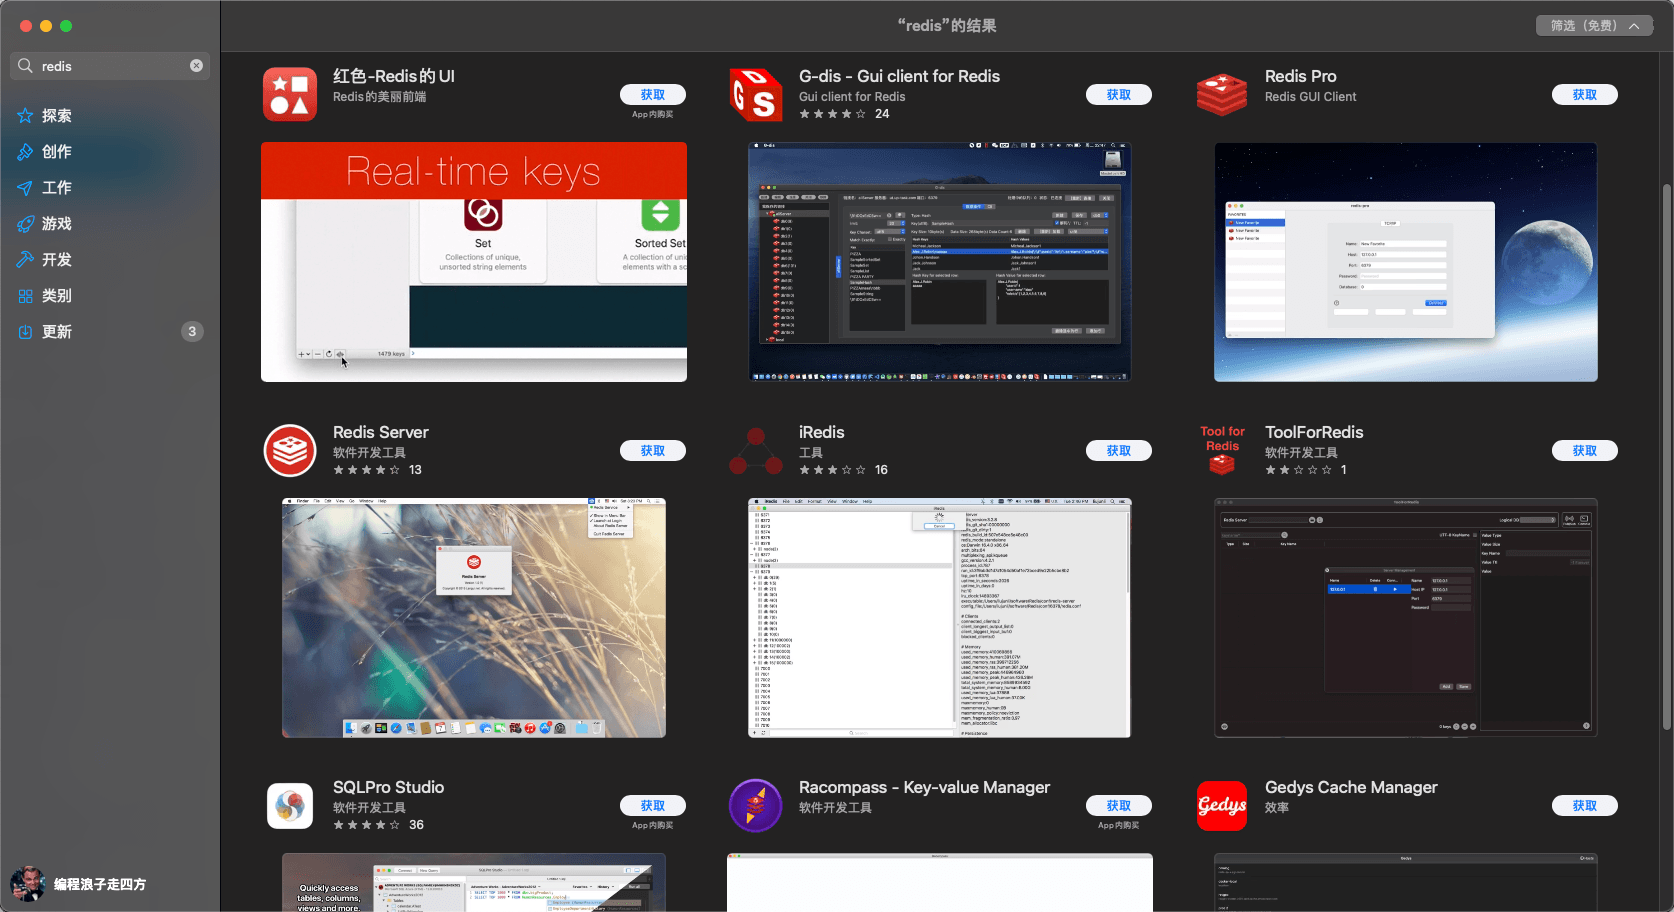
Task: Open the Racompass app icon
Action: 756,806
